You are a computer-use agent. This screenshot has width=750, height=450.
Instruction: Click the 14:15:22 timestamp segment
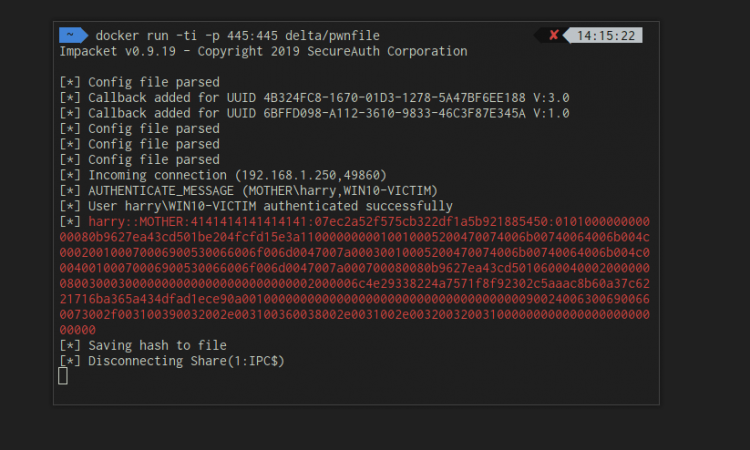click(606, 35)
